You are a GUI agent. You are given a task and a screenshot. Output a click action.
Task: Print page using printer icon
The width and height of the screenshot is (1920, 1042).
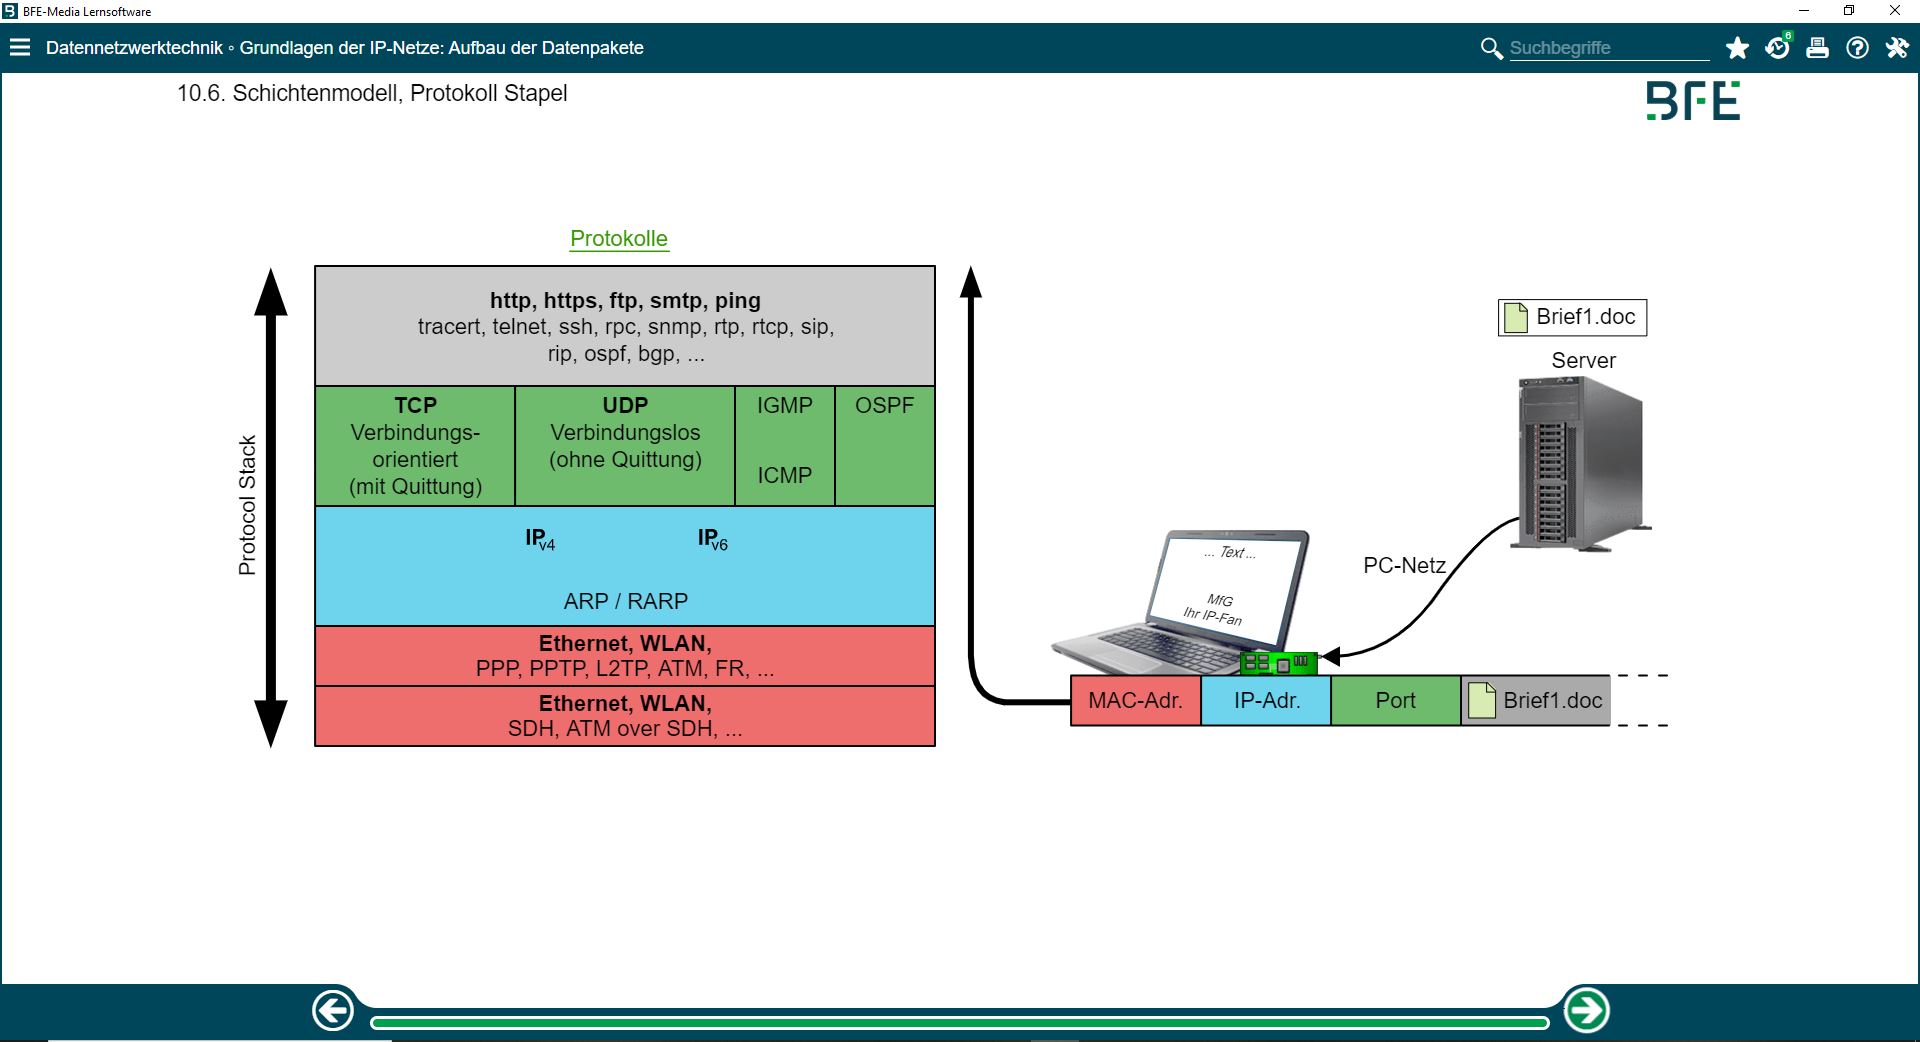click(1817, 48)
